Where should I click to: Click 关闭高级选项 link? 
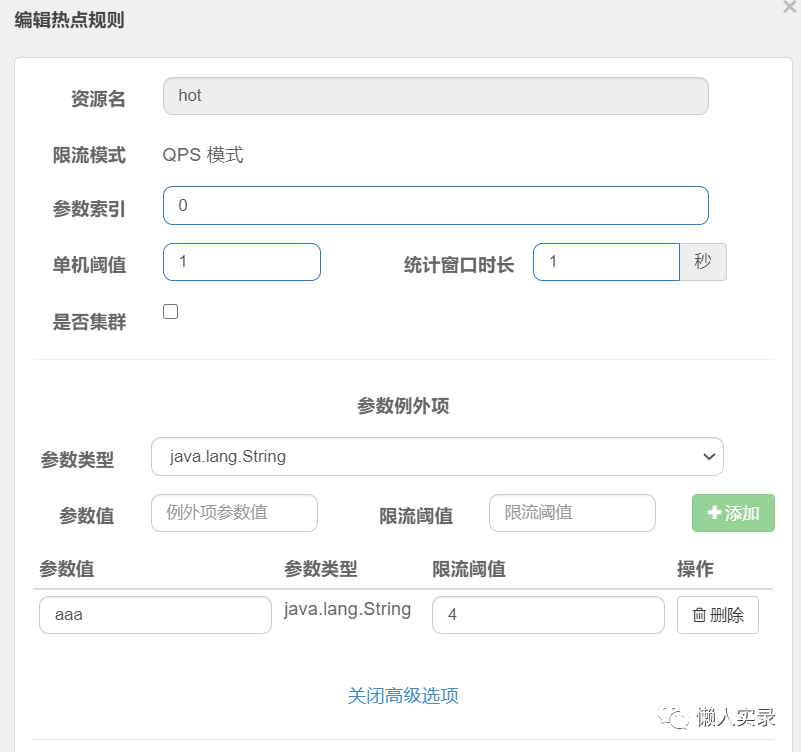point(403,696)
